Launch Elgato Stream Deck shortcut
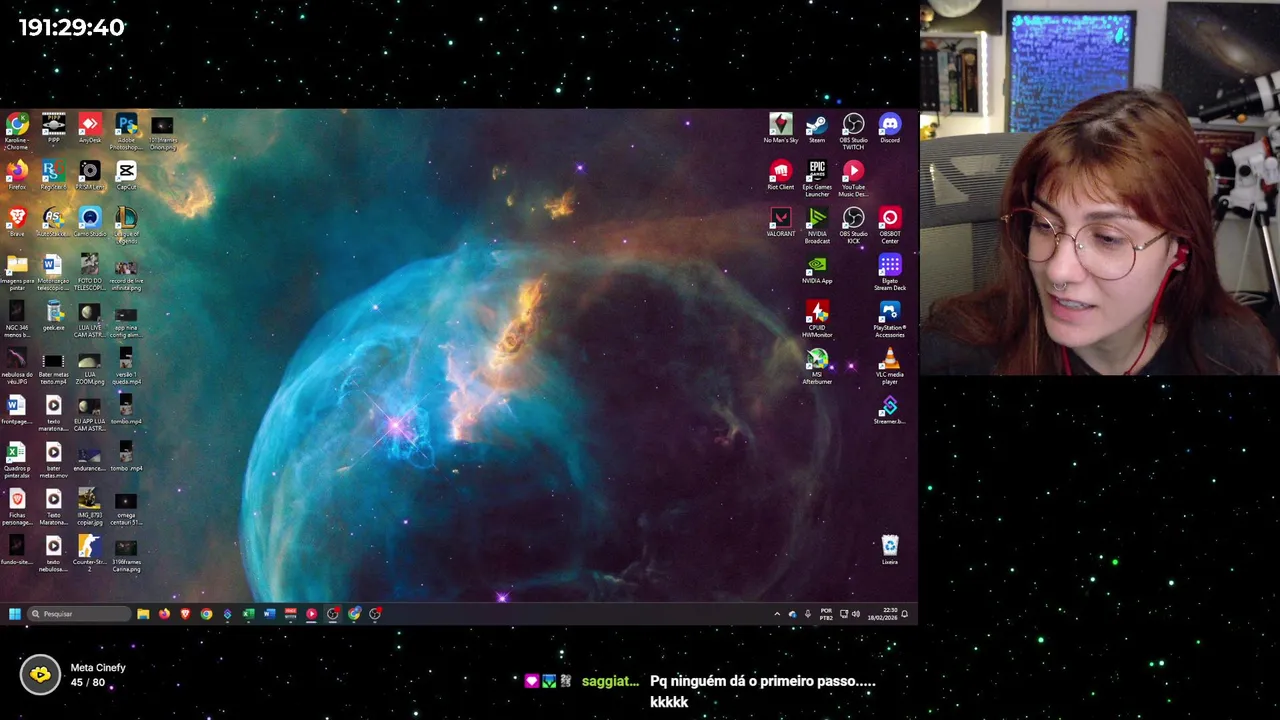The image size is (1280, 720). click(x=890, y=272)
